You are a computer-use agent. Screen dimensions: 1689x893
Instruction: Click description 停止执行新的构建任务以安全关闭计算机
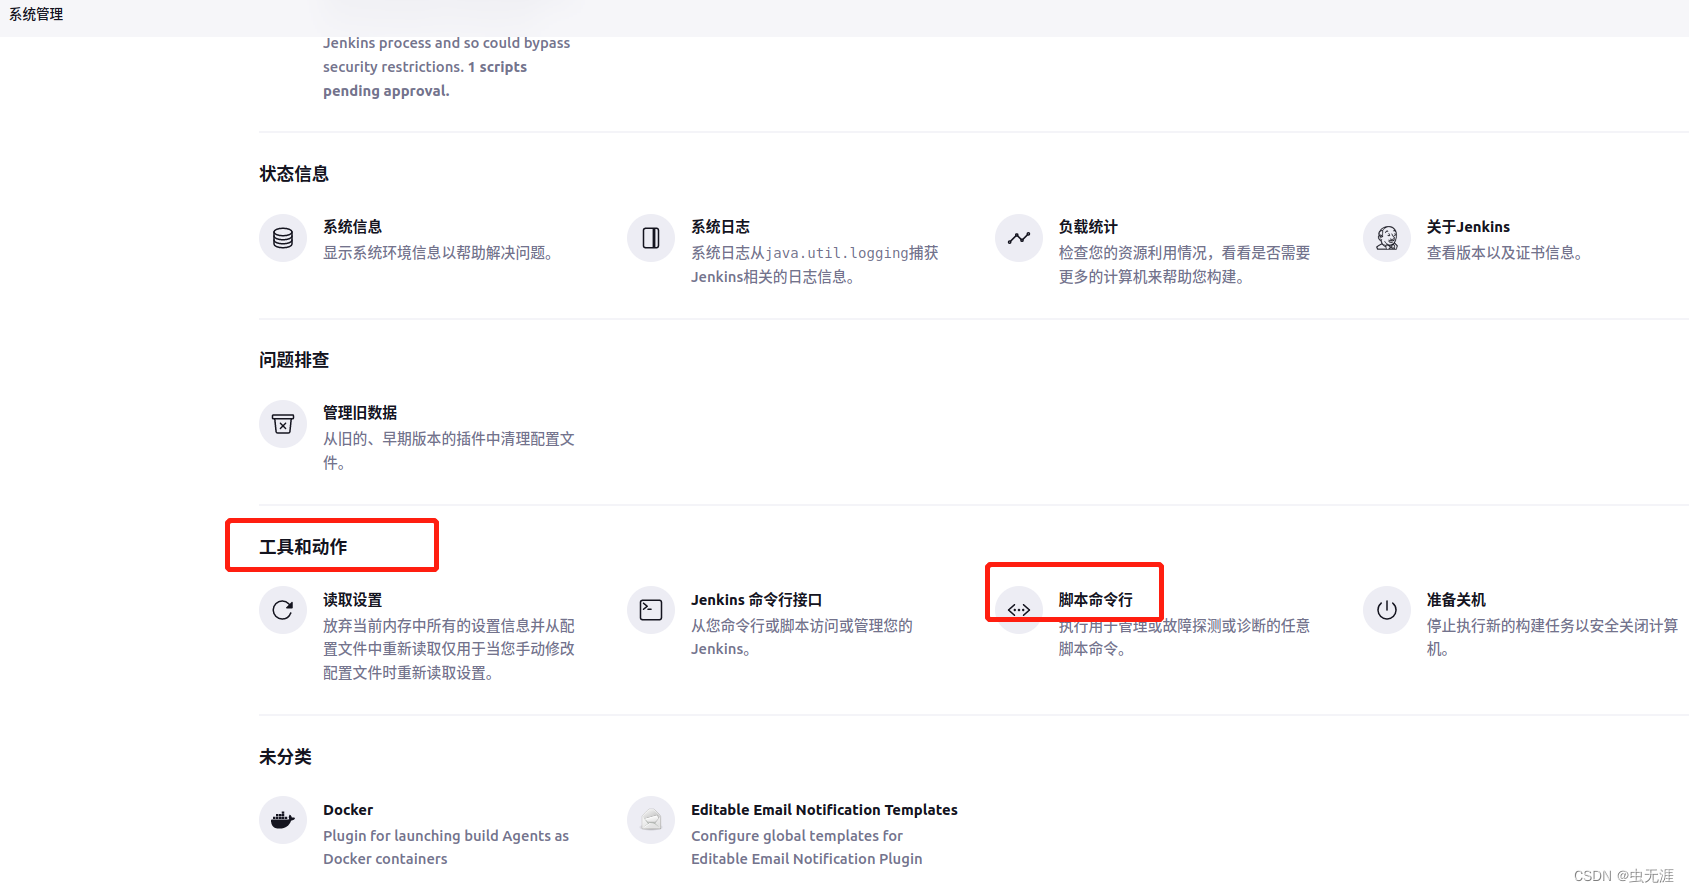pos(1552,637)
